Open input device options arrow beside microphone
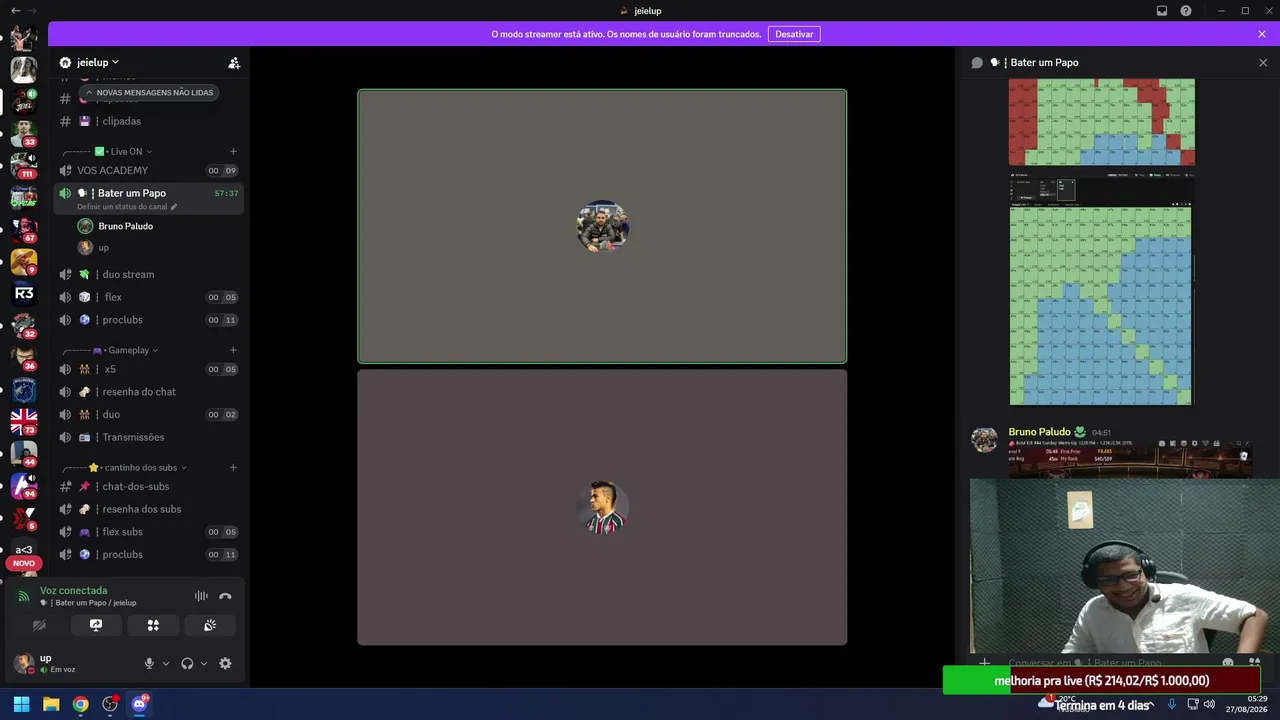This screenshot has height=720, width=1280. coord(166,663)
